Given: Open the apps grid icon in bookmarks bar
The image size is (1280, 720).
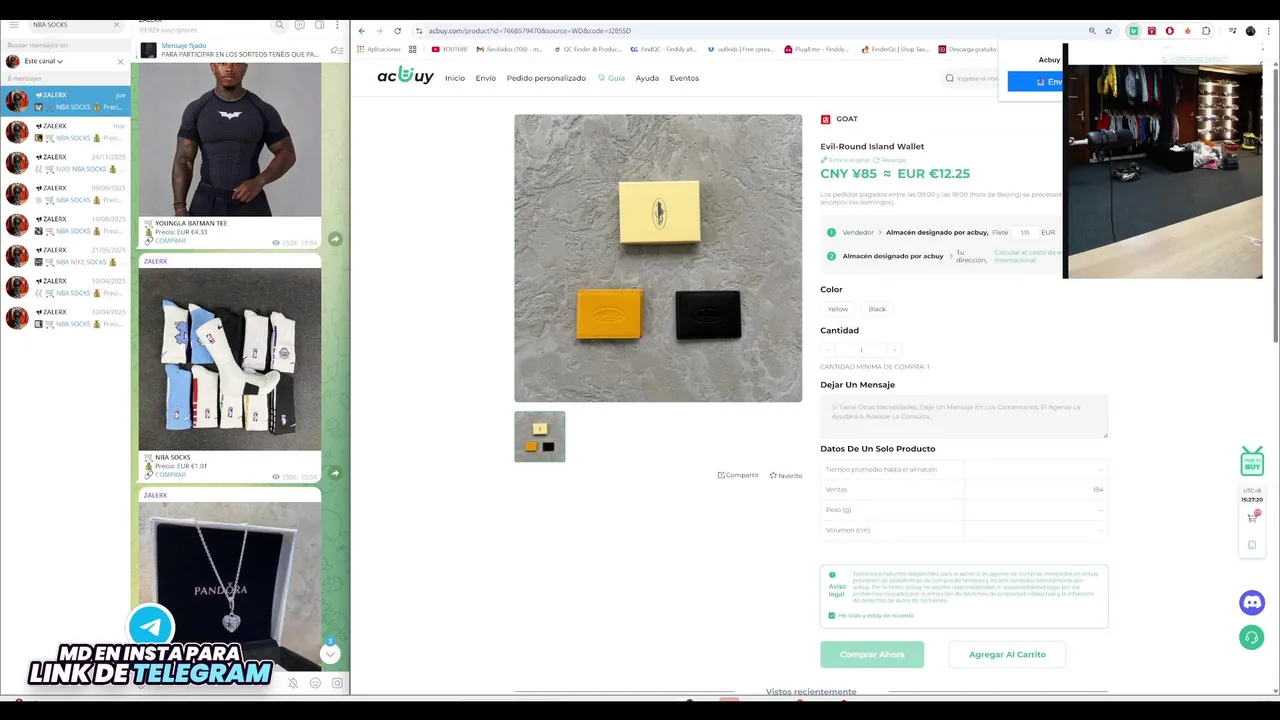Looking at the screenshot, I should 412,49.
